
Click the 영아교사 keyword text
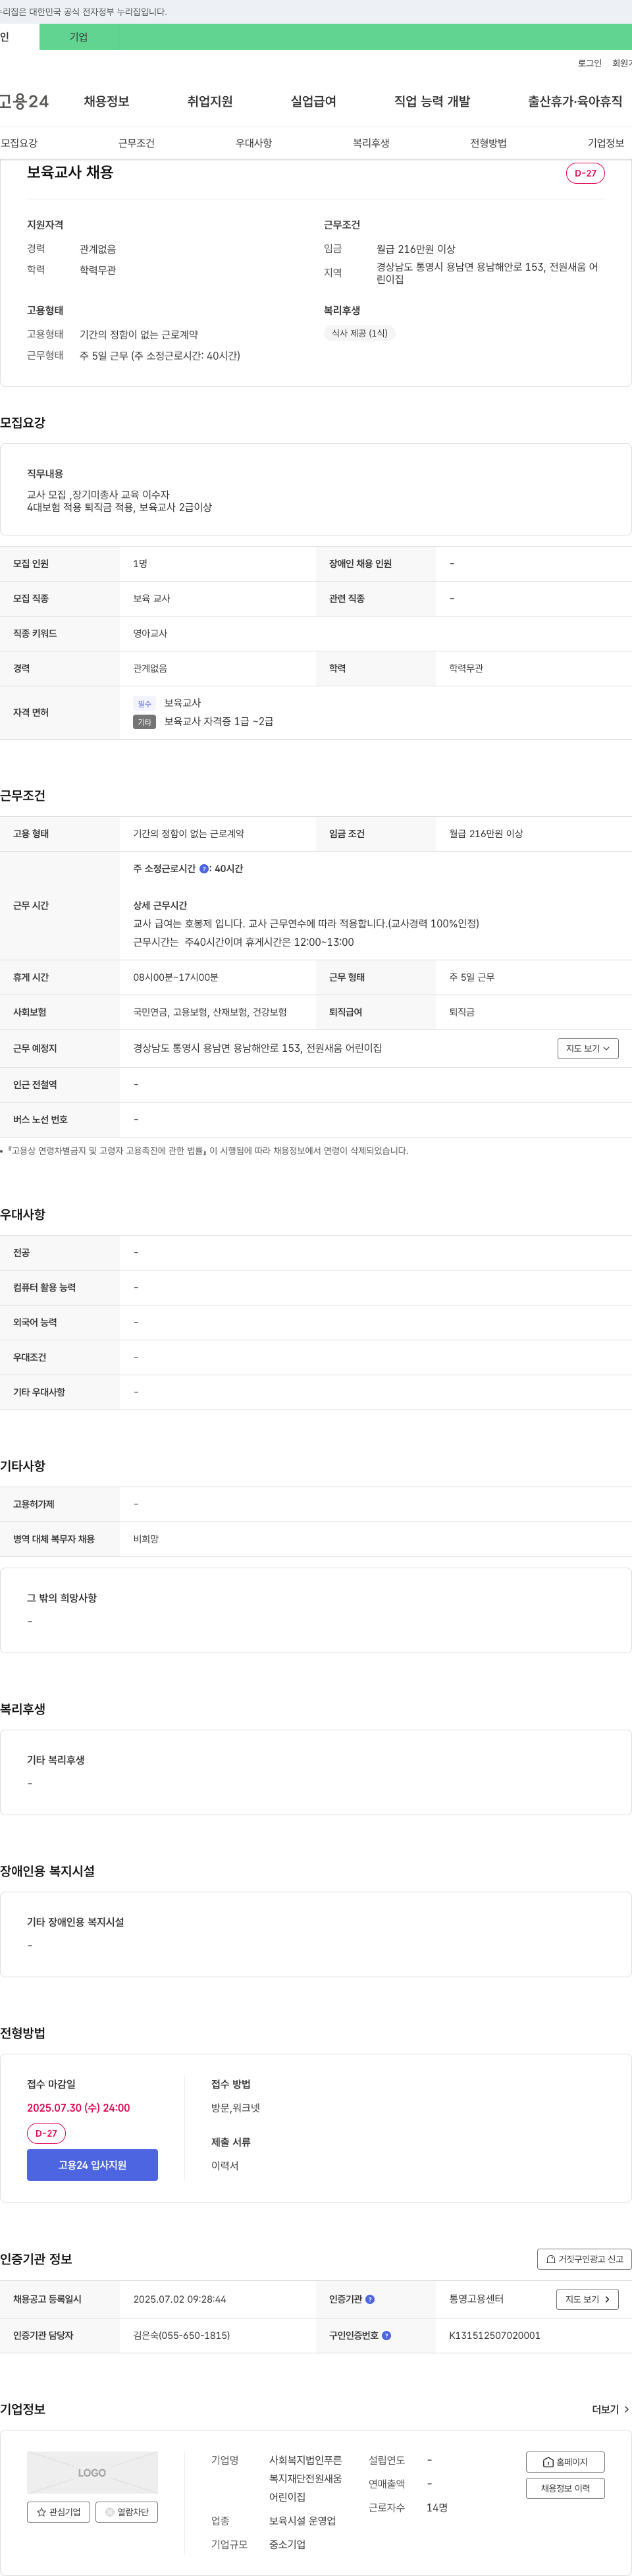150,633
